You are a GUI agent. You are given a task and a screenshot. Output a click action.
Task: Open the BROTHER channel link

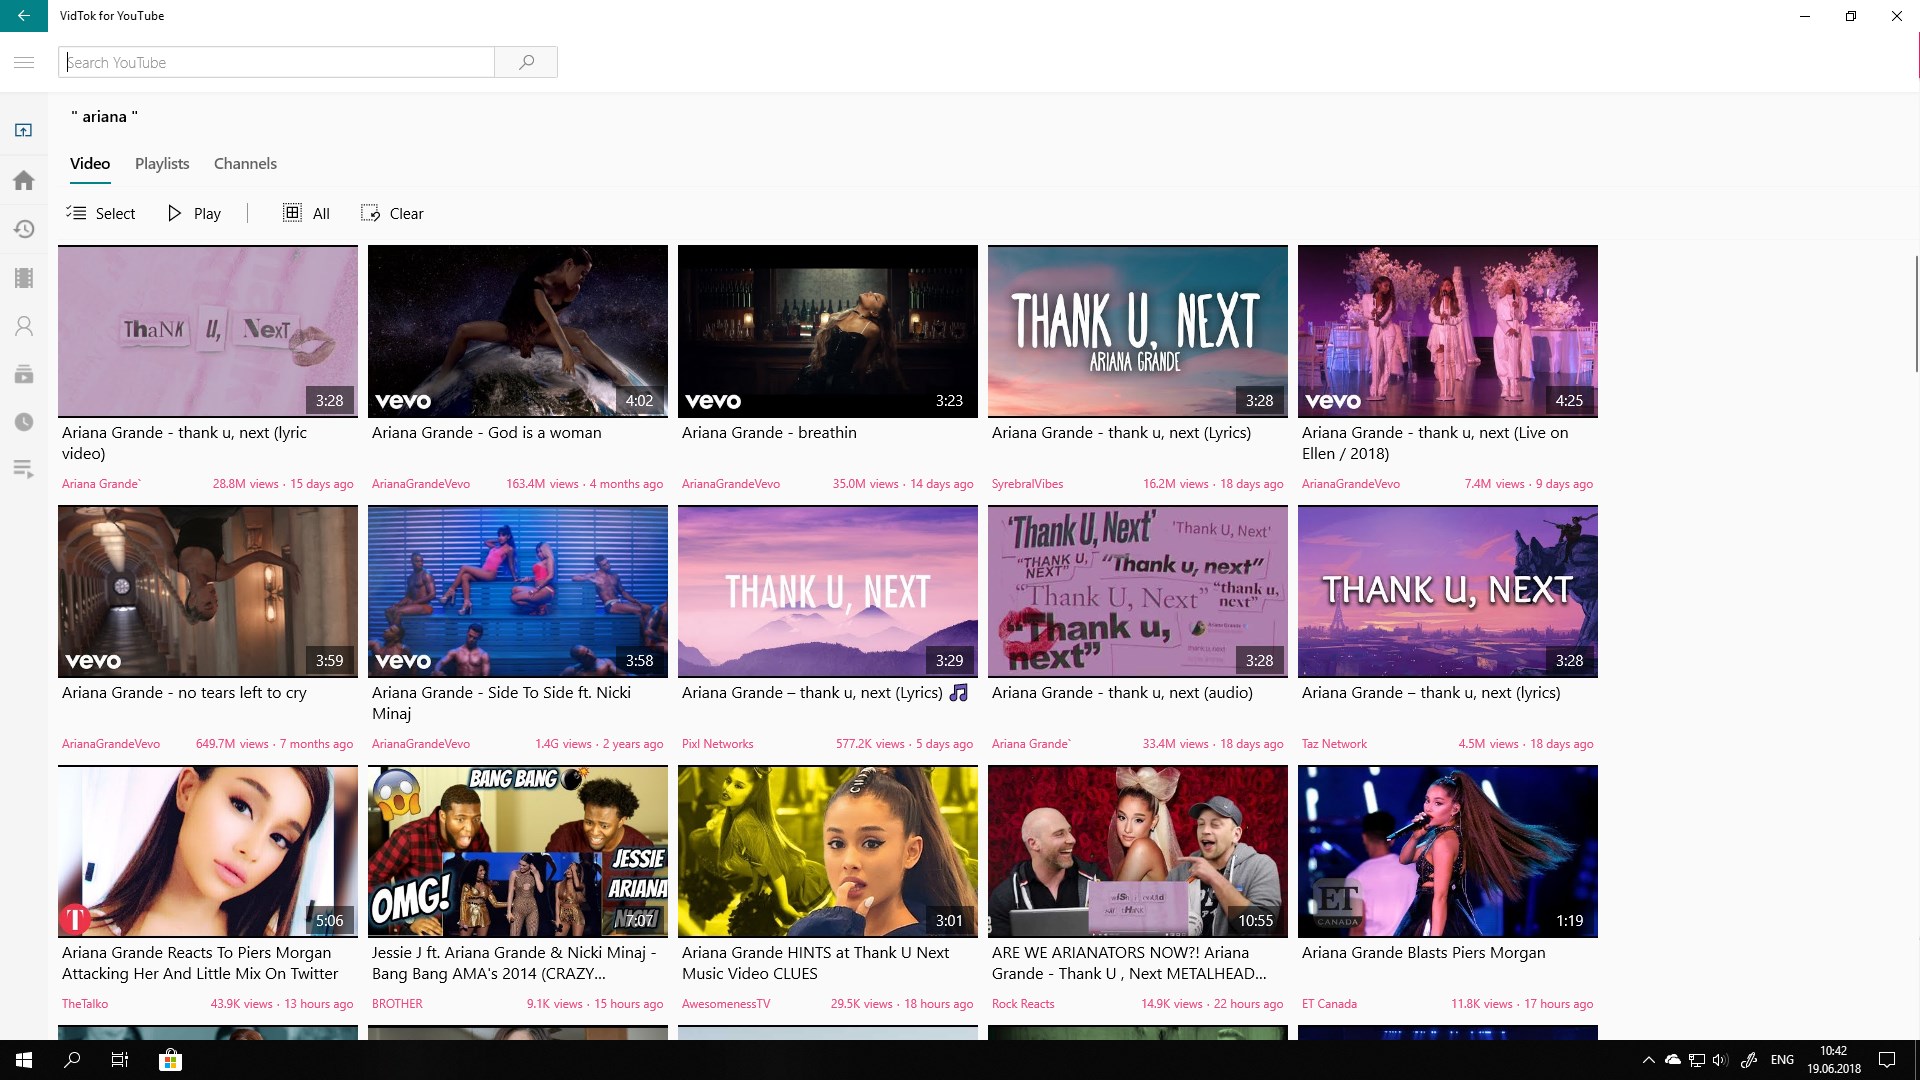coord(397,1004)
